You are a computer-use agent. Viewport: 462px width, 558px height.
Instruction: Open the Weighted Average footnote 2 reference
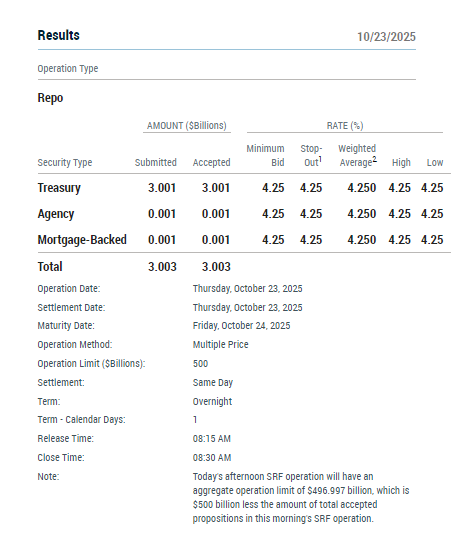[374, 159]
